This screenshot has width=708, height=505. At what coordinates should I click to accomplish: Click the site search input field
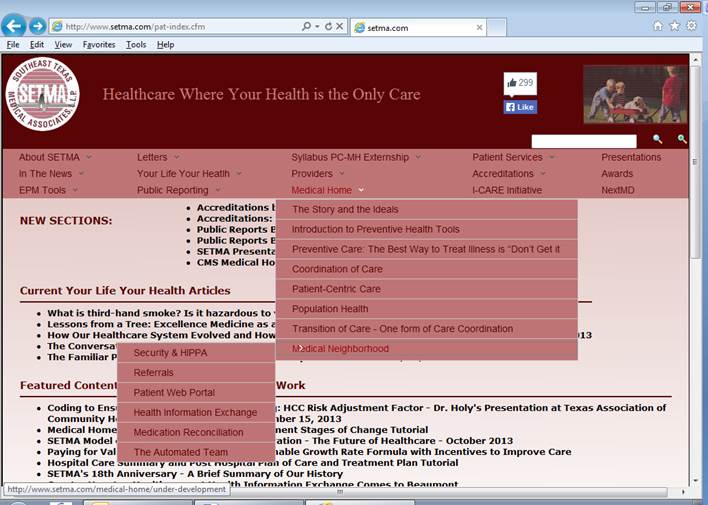(x=584, y=141)
